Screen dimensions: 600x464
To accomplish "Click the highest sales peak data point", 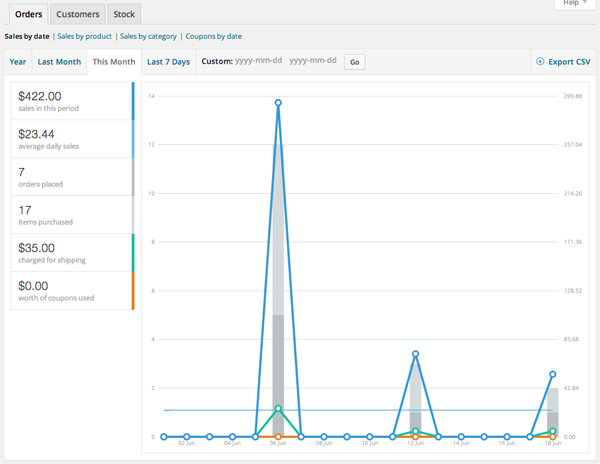I will [x=278, y=102].
